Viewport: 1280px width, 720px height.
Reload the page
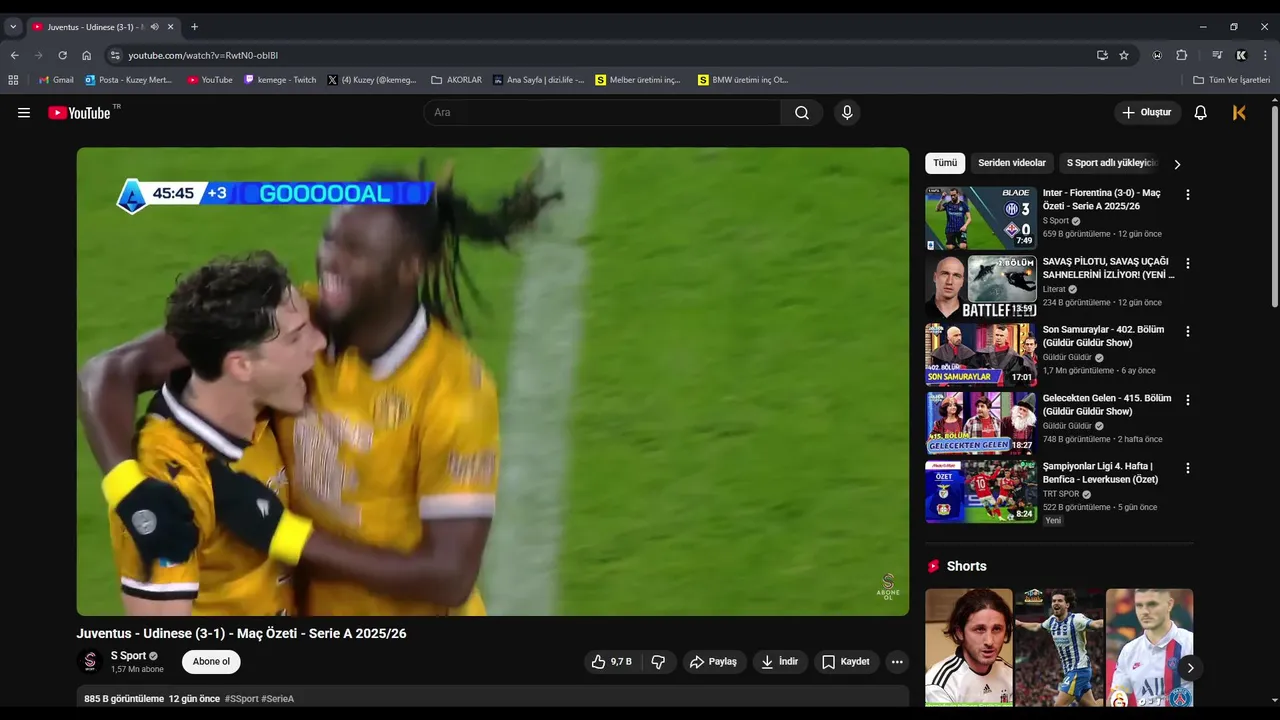coord(62,55)
